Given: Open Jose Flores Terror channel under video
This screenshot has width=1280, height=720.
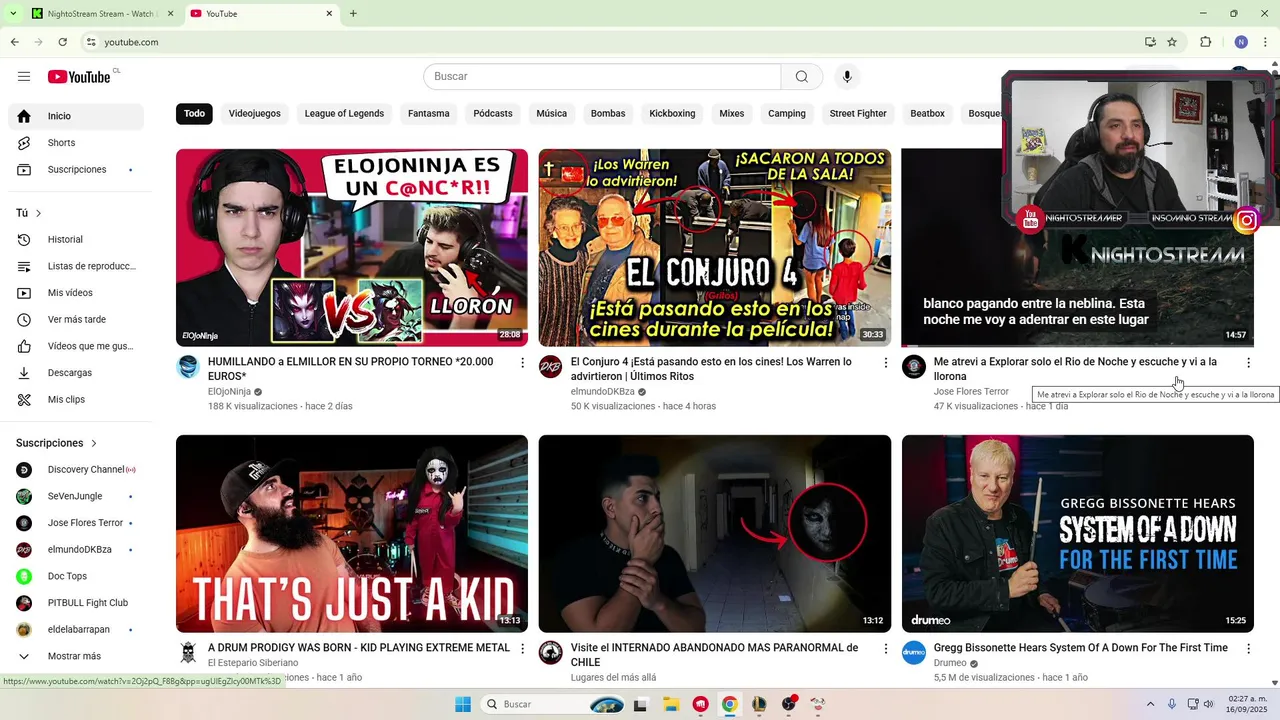Looking at the screenshot, I should [x=971, y=392].
